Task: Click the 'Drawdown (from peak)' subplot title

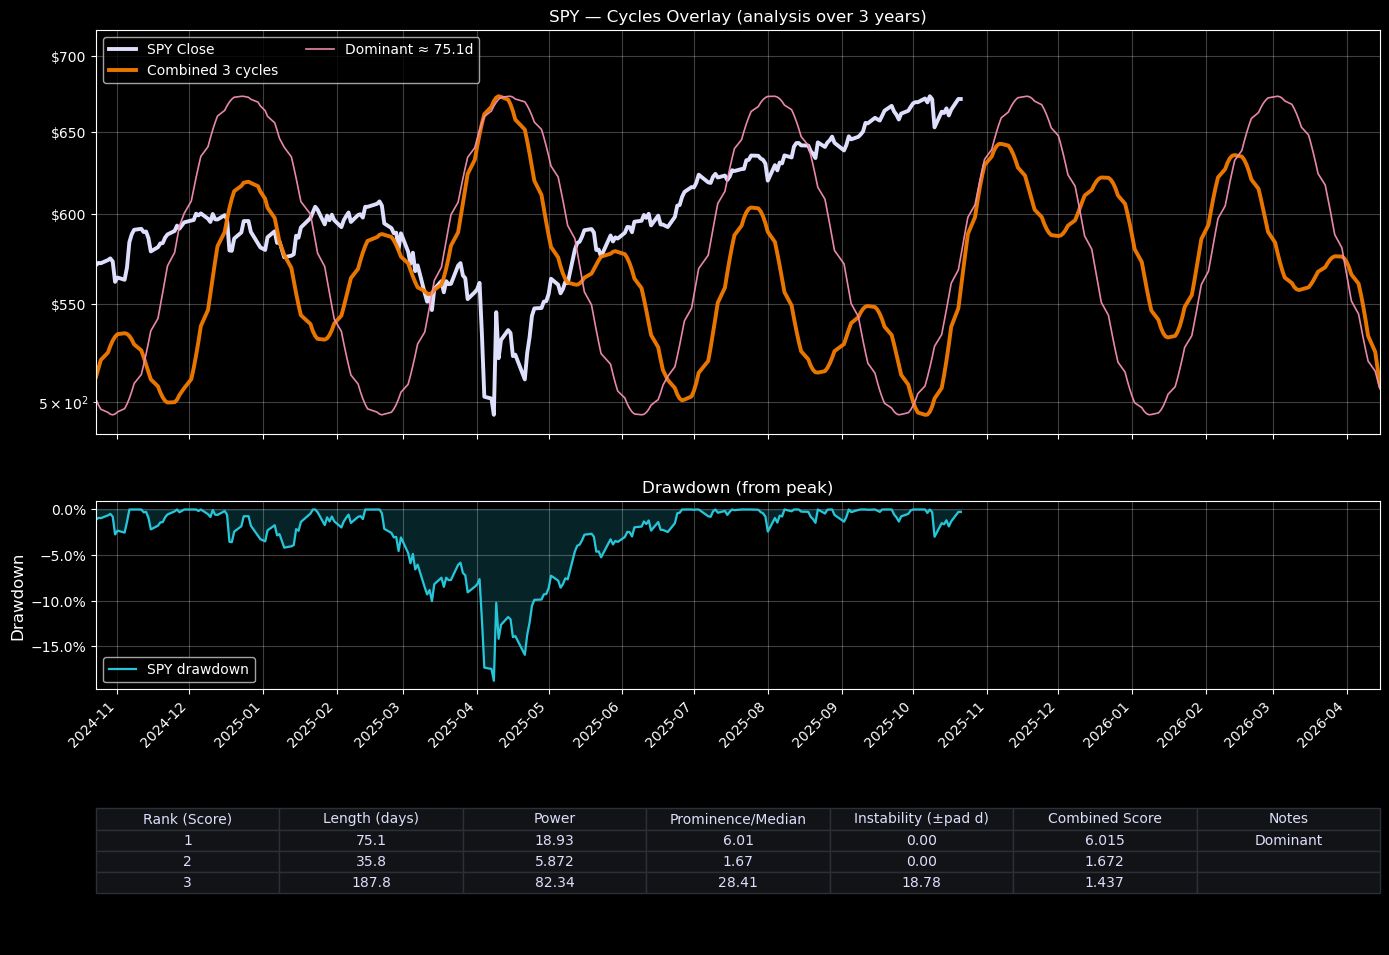Action: click(737, 488)
